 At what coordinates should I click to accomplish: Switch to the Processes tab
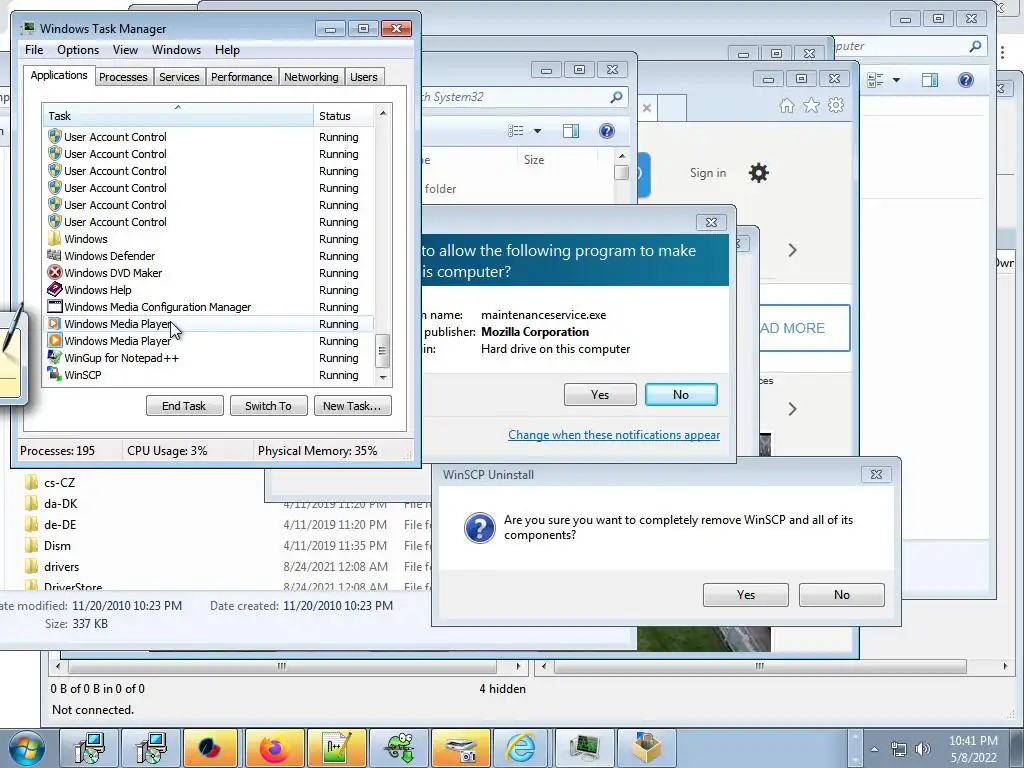(x=123, y=77)
